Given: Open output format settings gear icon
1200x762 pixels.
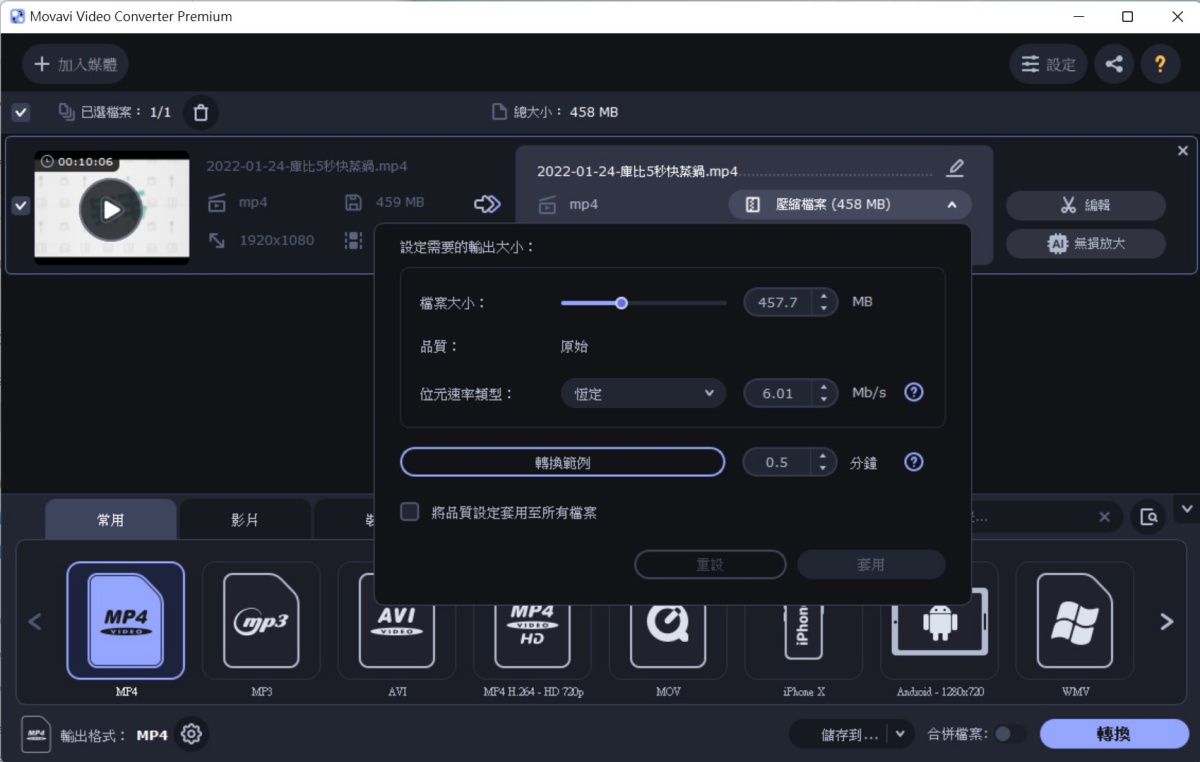Looking at the screenshot, I should pyautogui.click(x=191, y=735).
